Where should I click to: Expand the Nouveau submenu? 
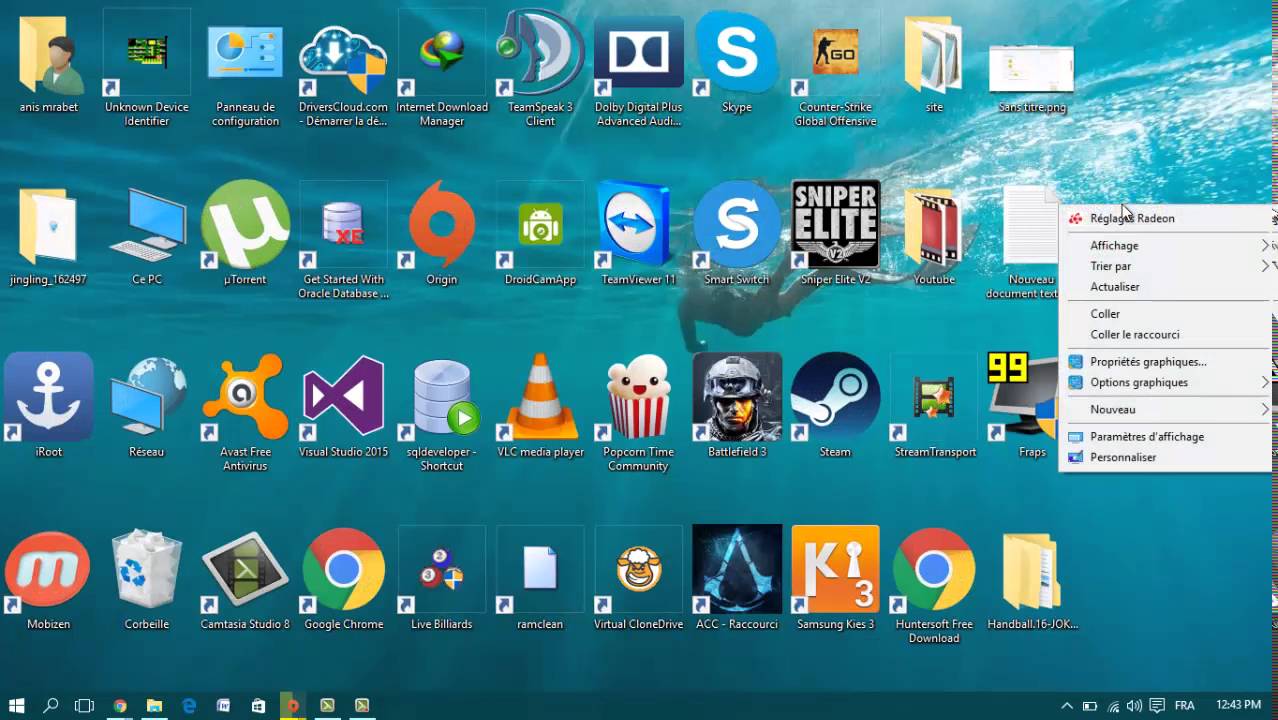pos(1166,410)
